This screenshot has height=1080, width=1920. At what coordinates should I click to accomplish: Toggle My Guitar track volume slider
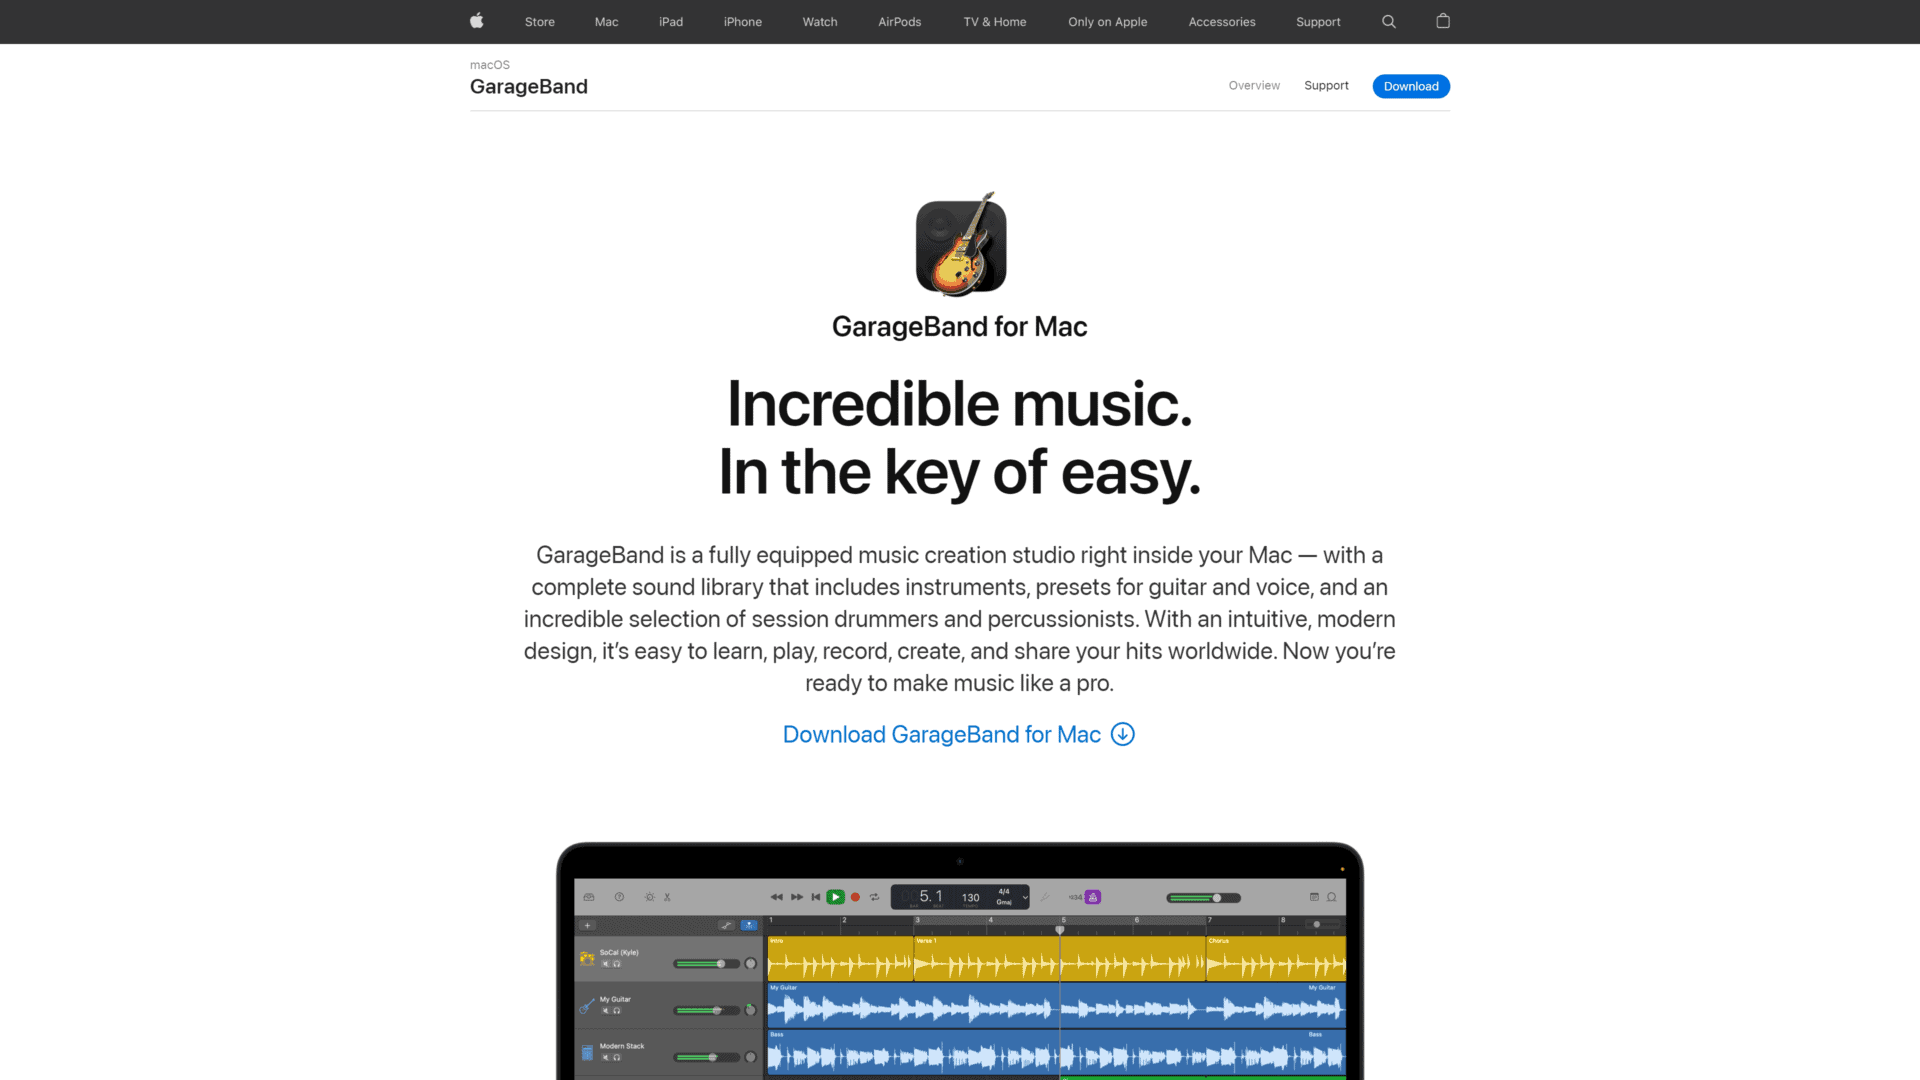pos(717,1010)
